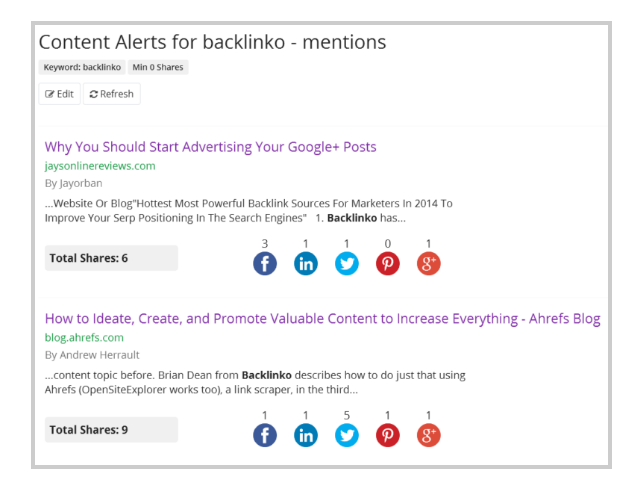
Task: Visit jaysonlinereviews.com domain link
Action: tap(100, 166)
